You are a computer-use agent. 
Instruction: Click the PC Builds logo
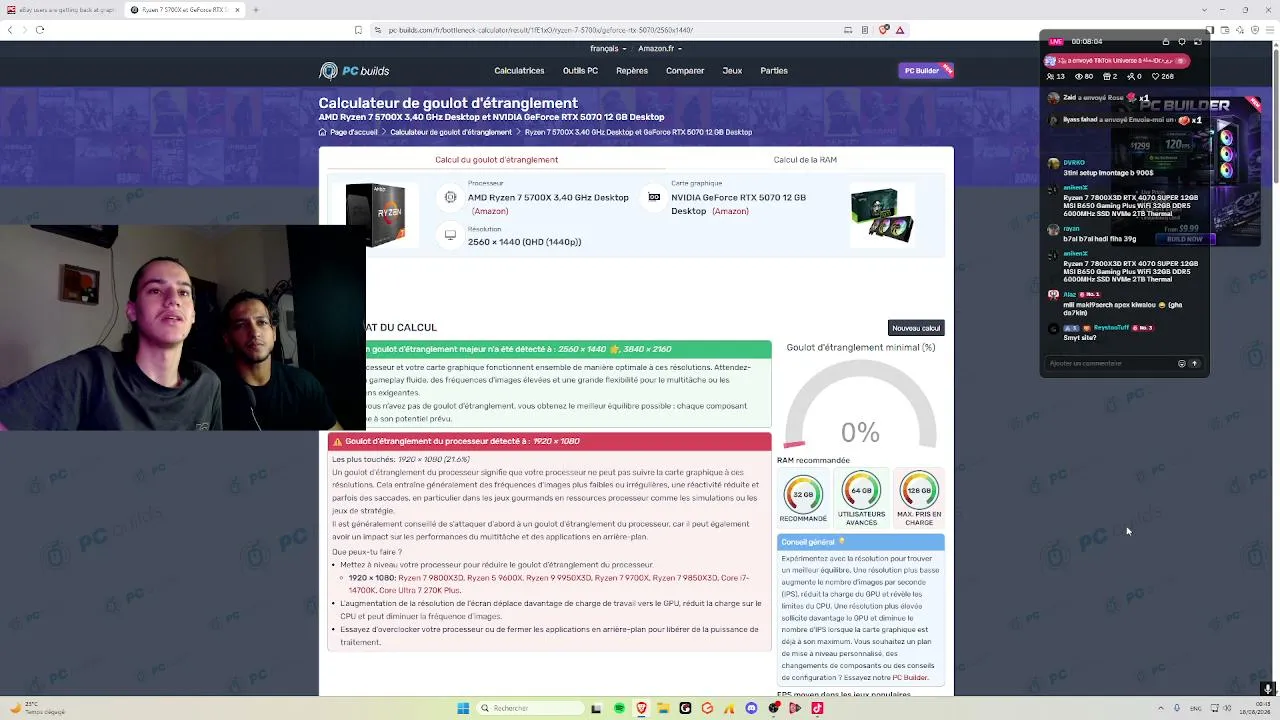354,71
